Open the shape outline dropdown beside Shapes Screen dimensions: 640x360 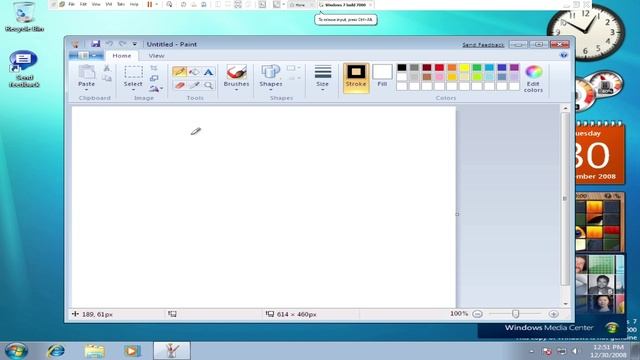point(293,68)
